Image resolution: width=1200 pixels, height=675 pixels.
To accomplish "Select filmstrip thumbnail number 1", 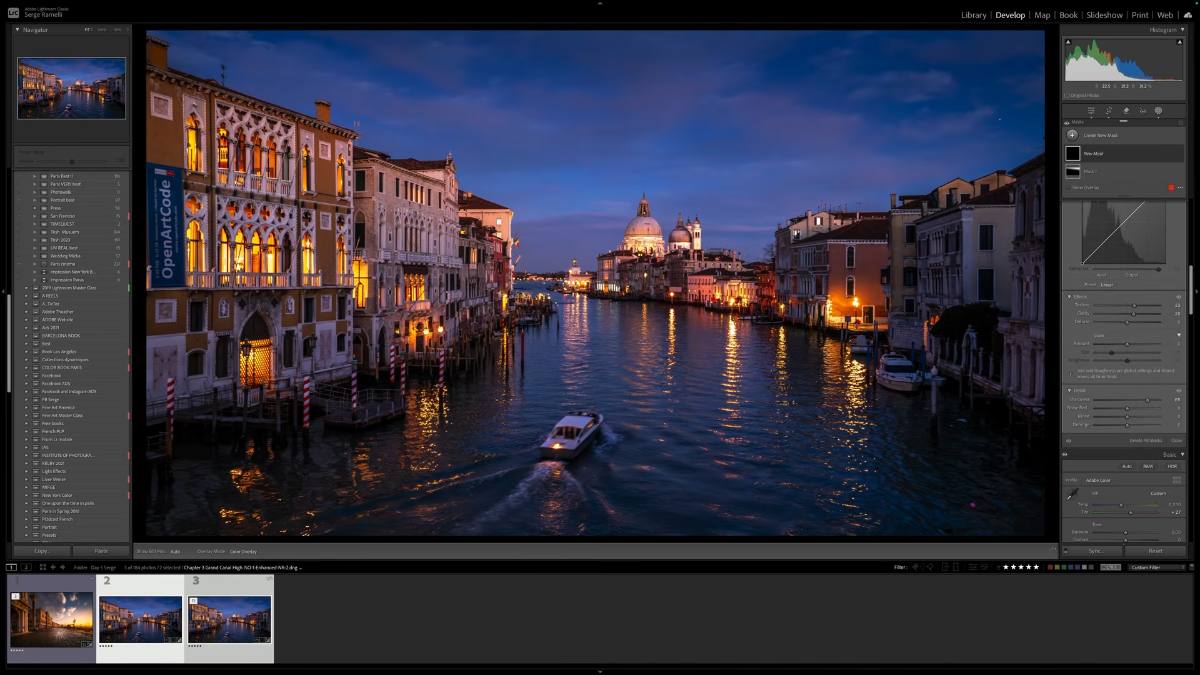I will (x=52, y=620).
